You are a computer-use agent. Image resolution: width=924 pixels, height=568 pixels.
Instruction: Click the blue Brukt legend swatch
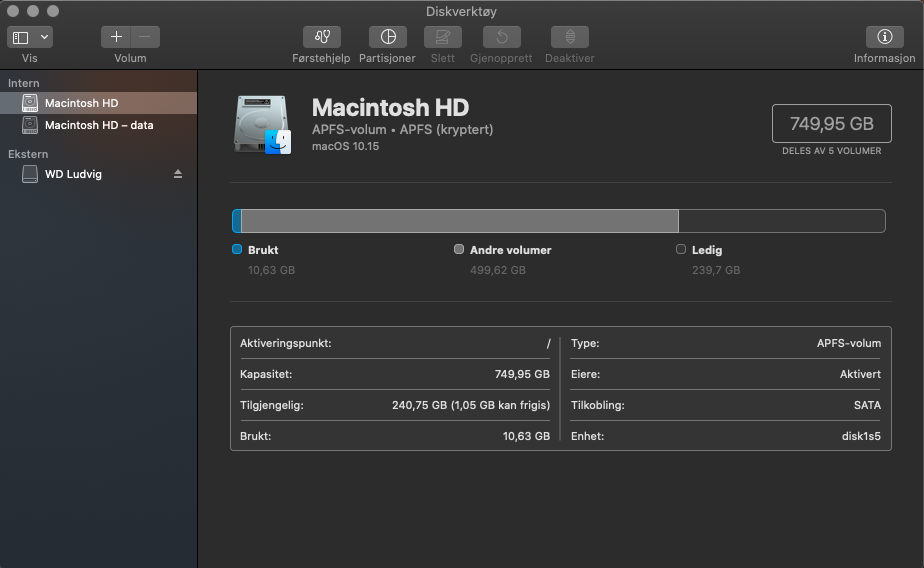[237, 249]
